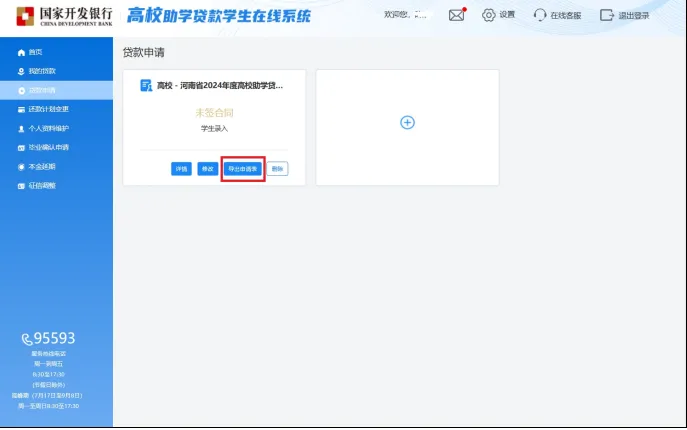Click the 修改 button on the loan card
Viewport: 687px width, 430px height.
click(x=207, y=169)
